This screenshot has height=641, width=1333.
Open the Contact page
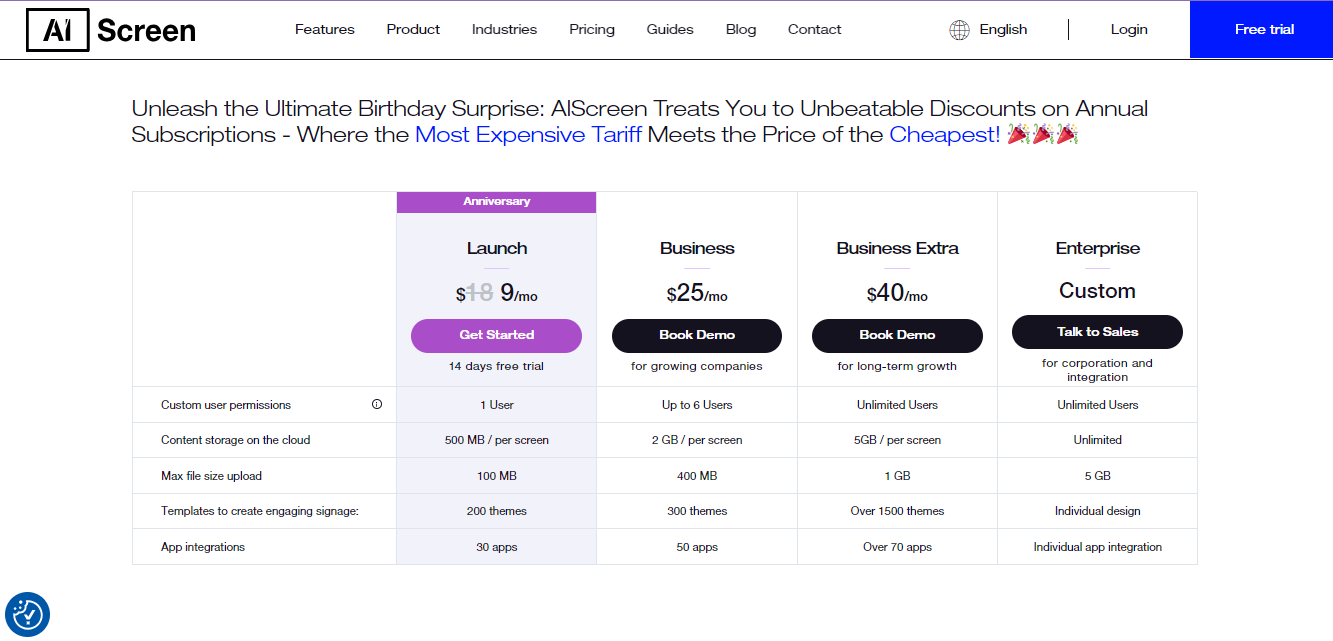[814, 30]
